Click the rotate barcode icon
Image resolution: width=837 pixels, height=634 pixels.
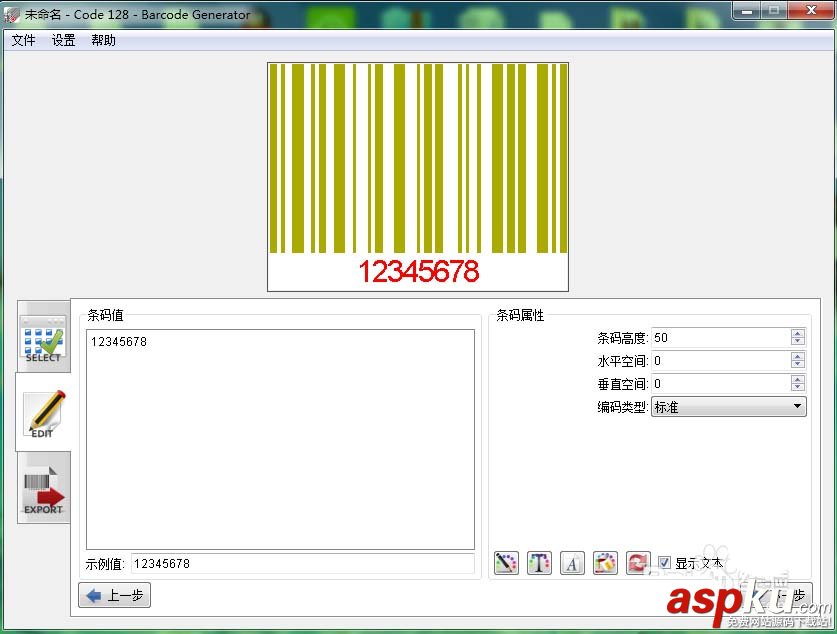[x=638, y=563]
